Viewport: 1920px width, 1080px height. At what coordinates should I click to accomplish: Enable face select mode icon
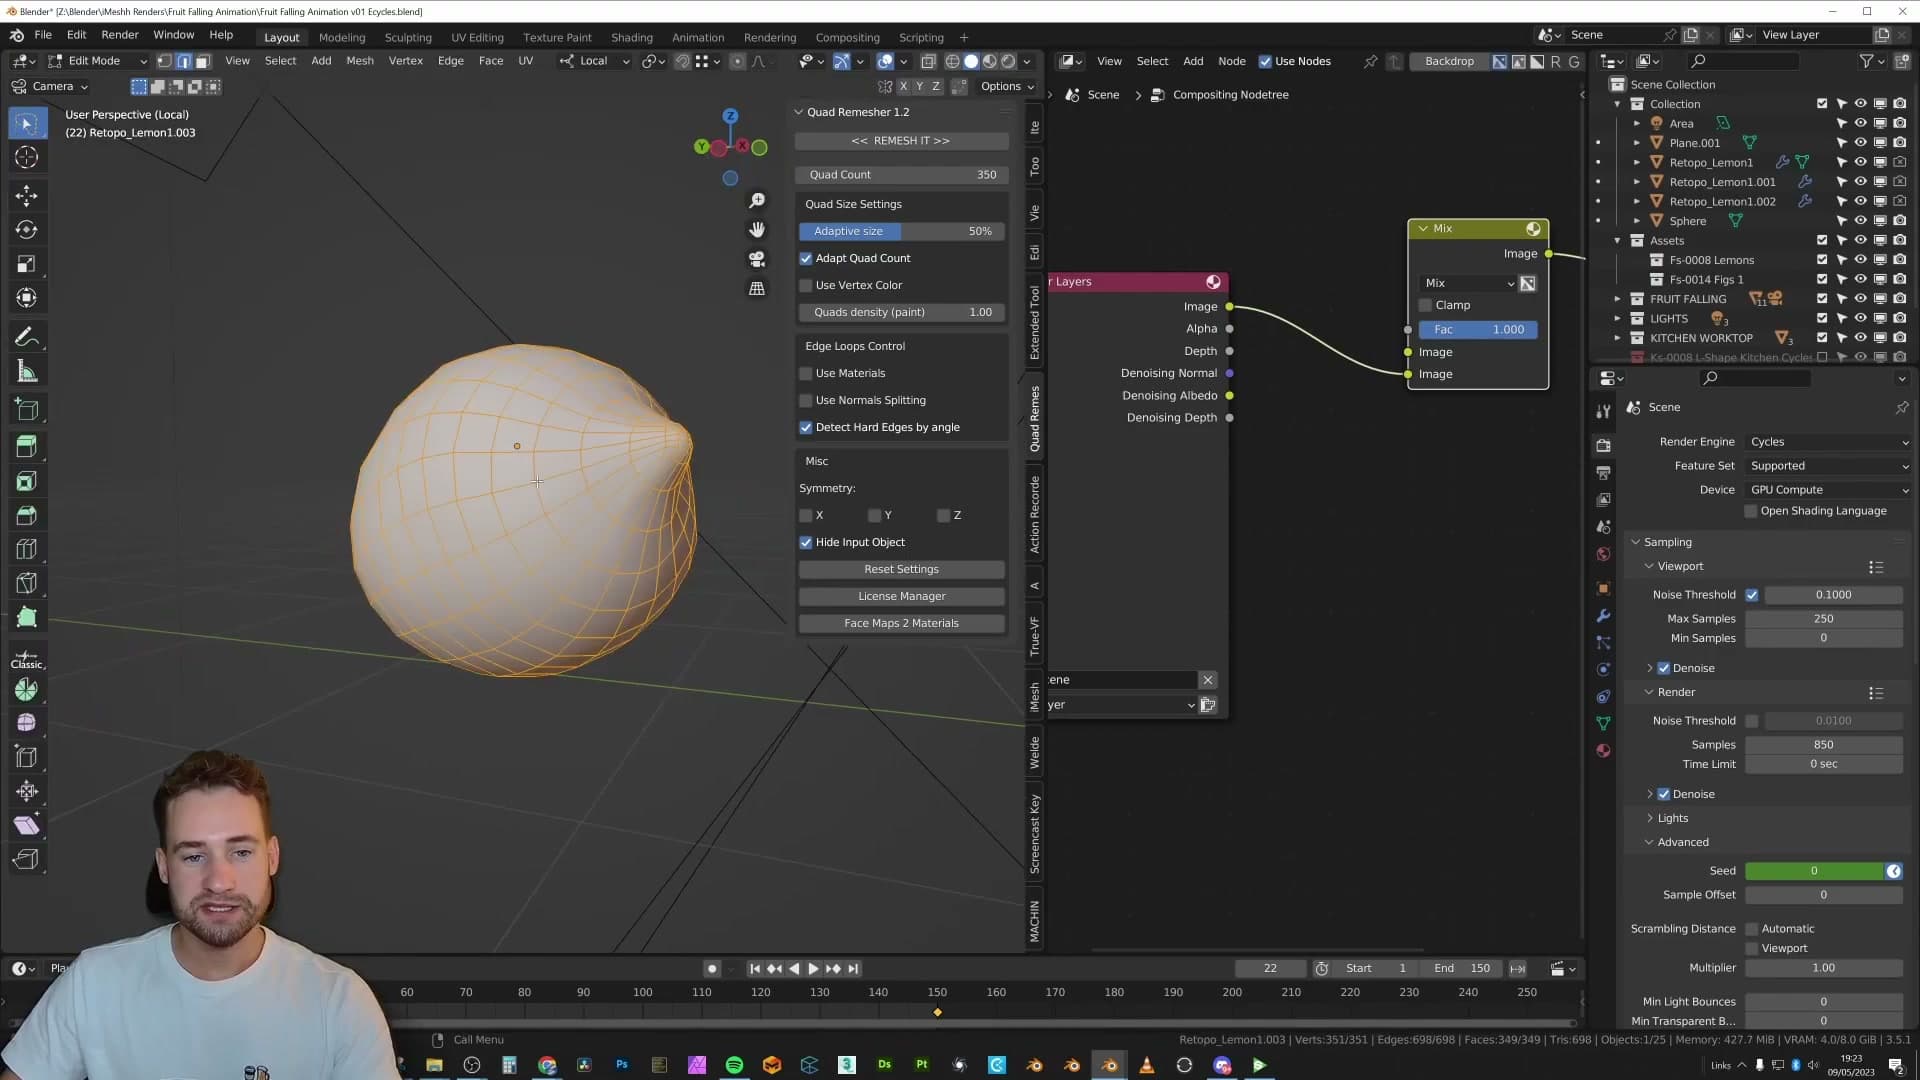pos(203,61)
